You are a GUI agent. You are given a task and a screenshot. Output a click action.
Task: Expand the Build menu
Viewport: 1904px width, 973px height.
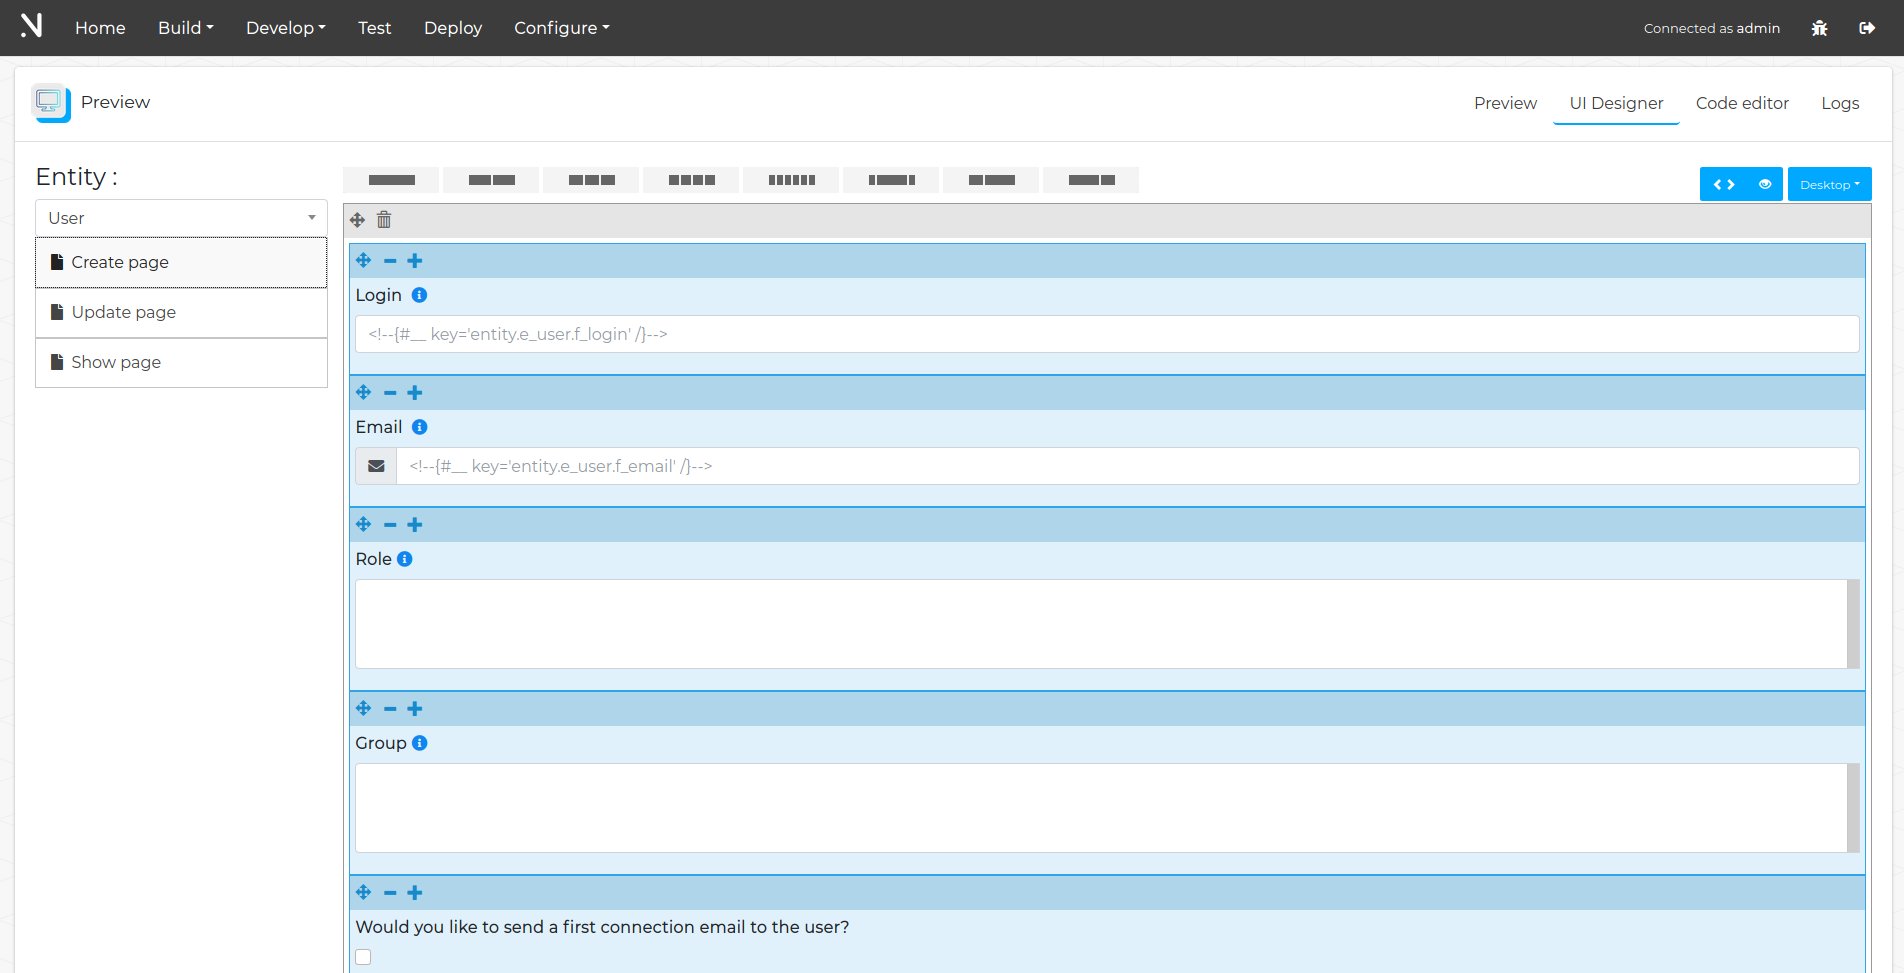[x=185, y=28]
